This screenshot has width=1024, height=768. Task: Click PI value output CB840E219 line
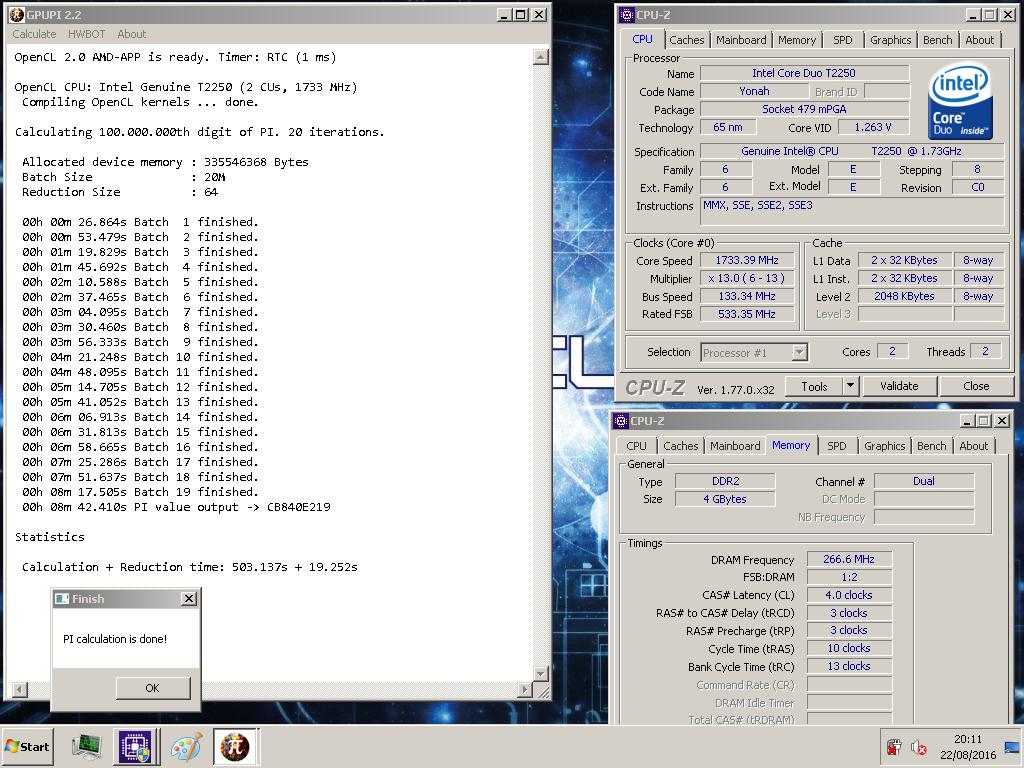coord(176,507)
